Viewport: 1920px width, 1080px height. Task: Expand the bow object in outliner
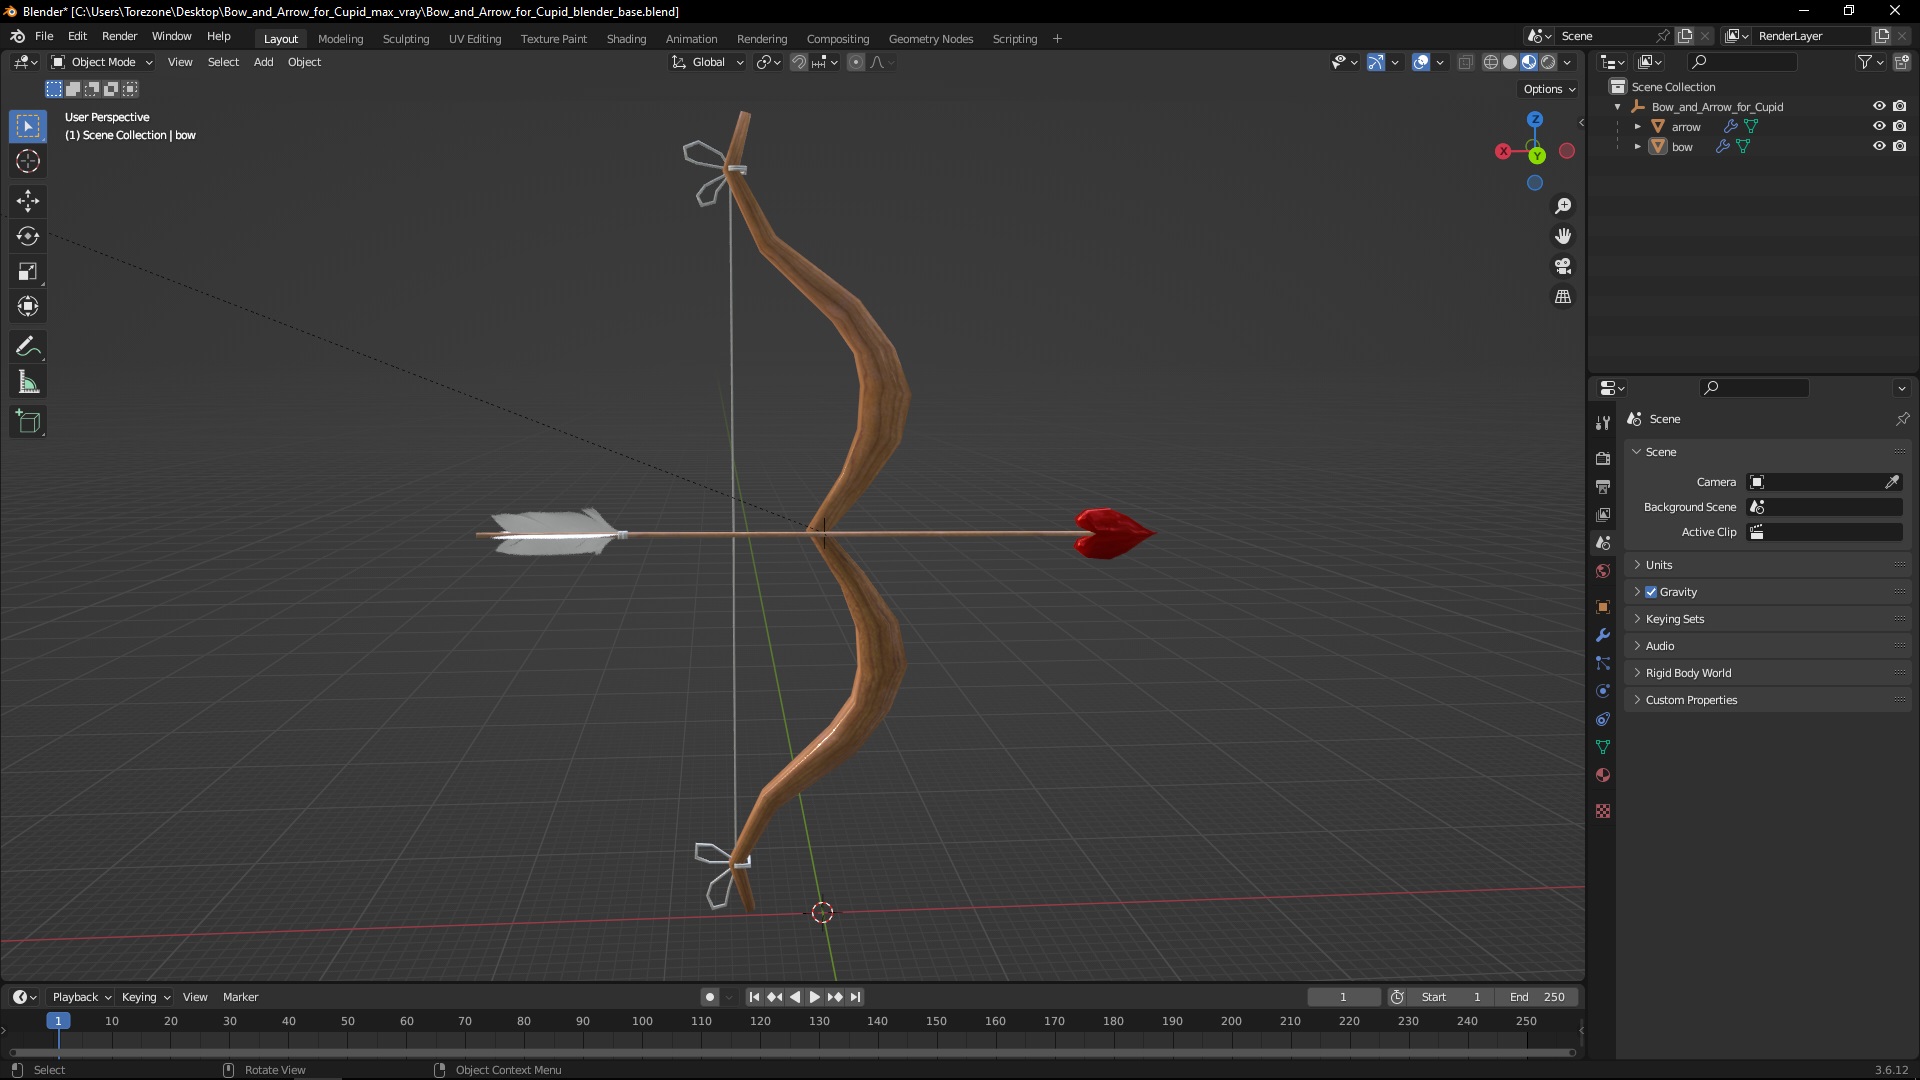point(1637,146)
